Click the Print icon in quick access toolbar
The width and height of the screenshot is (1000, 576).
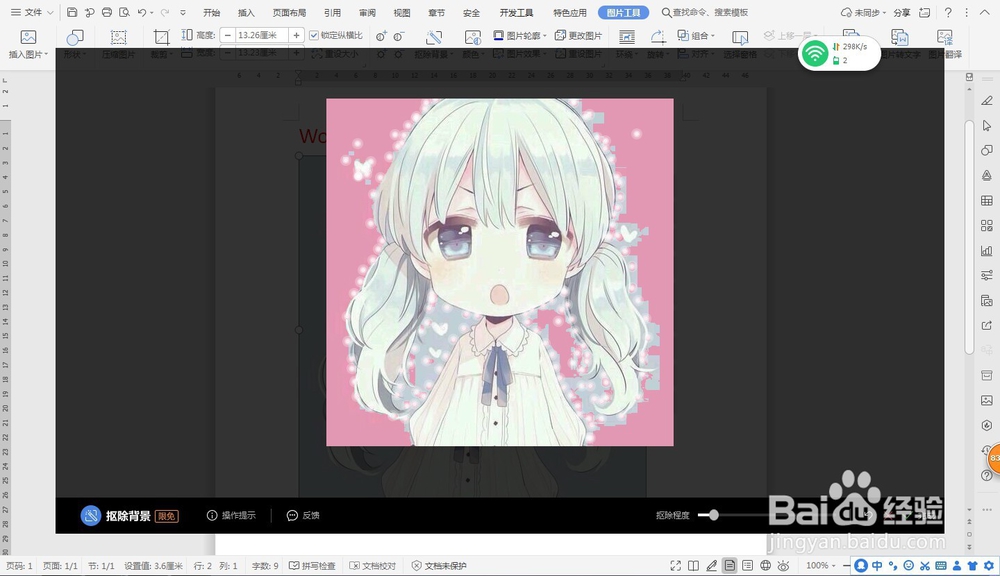tap(107, 12)
